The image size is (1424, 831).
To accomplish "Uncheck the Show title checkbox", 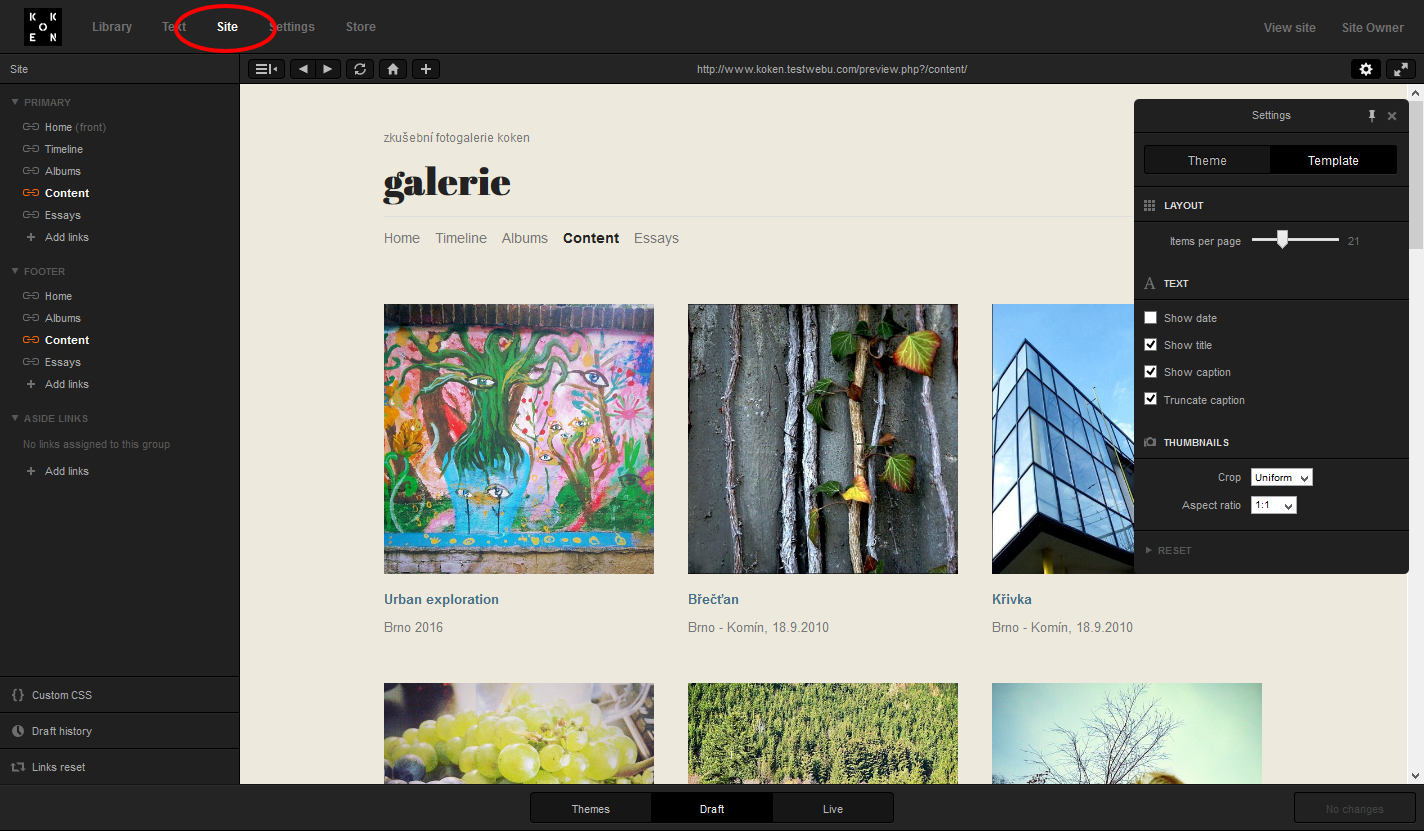I will [1151, 345].
